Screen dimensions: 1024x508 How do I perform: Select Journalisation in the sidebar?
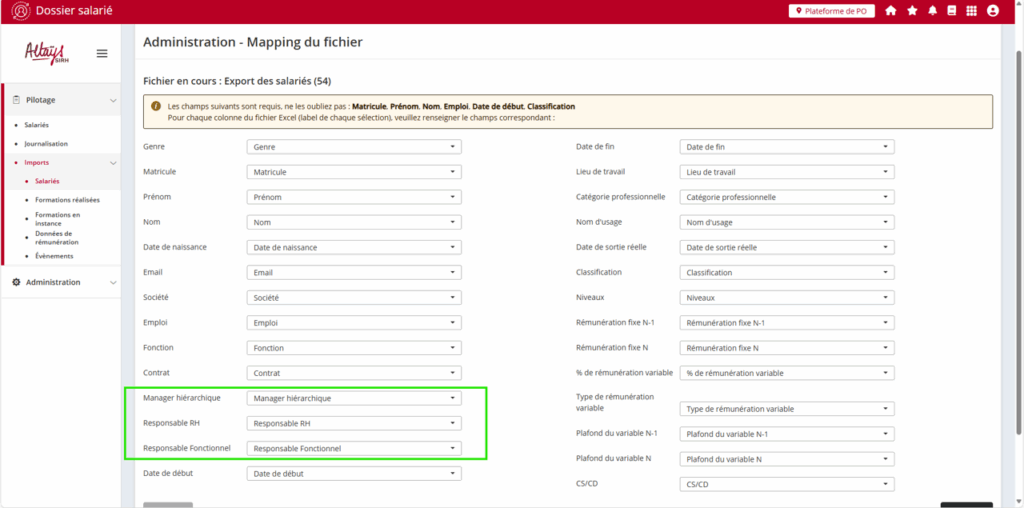[x=46, y=143]
